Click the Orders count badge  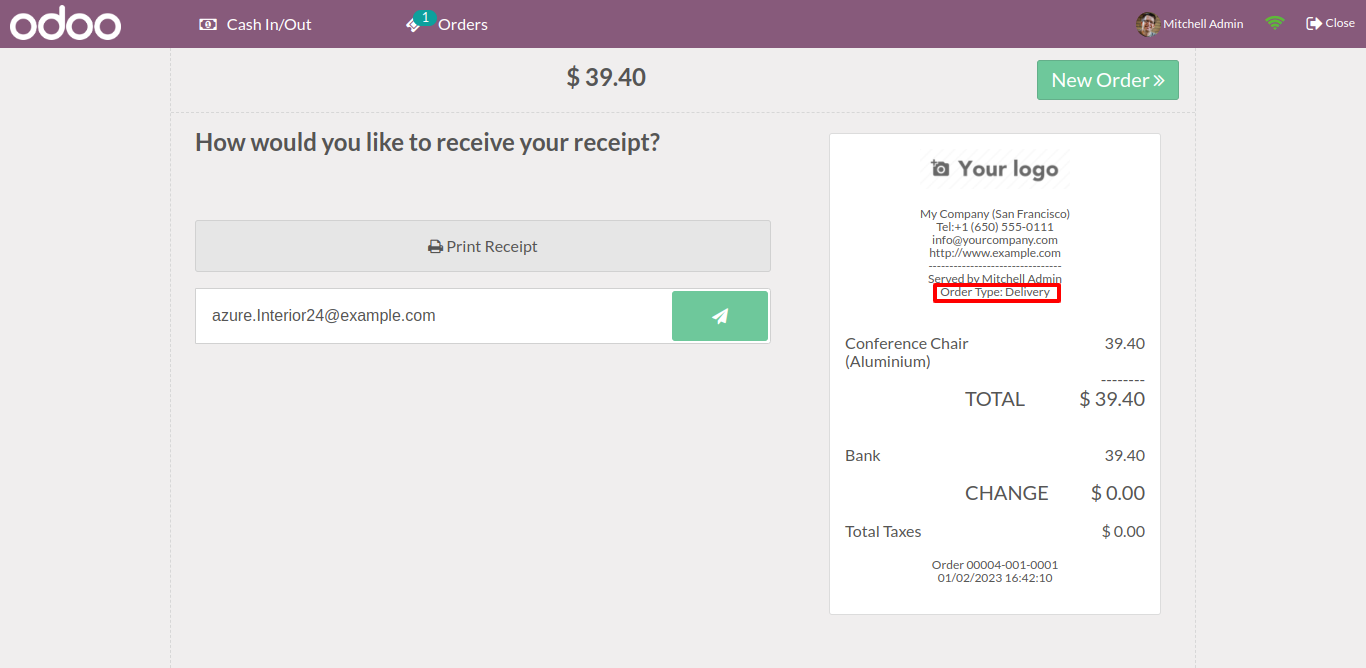(425, 17)
